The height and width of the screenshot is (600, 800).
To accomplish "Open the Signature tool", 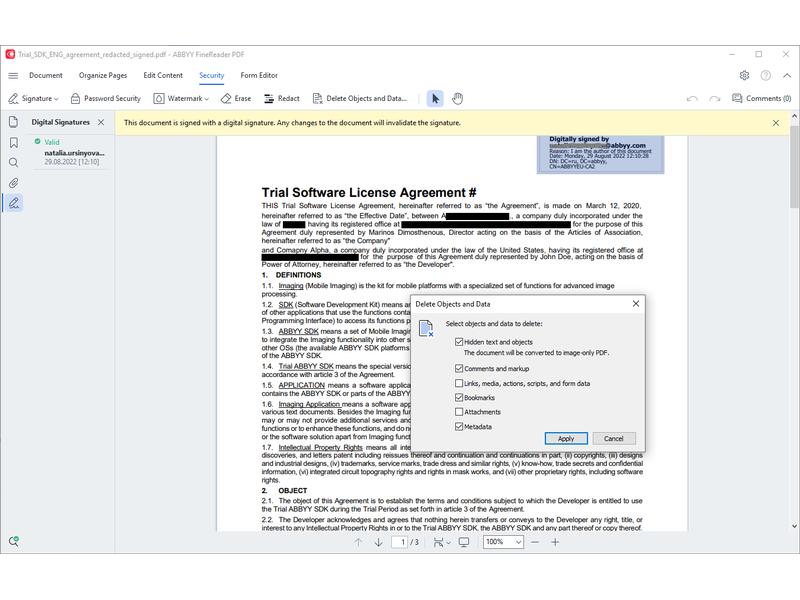I will pyautogui.click(x=31, y=98).
